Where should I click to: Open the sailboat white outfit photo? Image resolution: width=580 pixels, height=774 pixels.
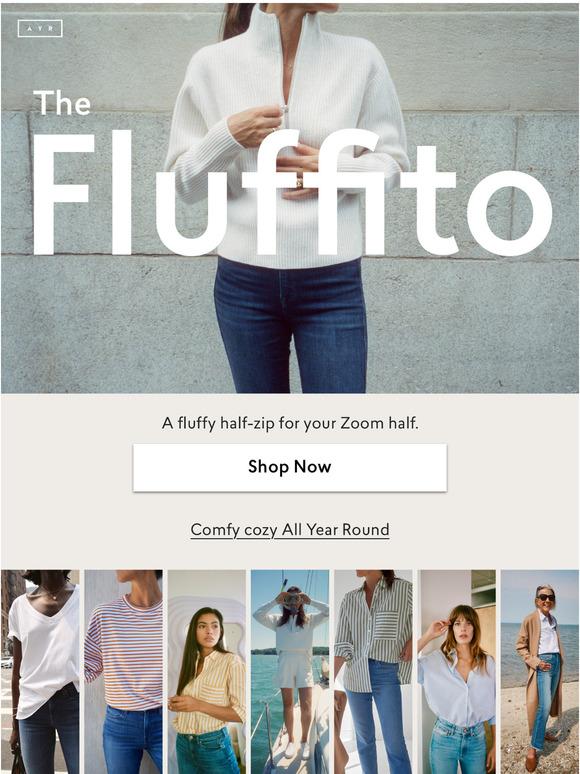point(290,672)
